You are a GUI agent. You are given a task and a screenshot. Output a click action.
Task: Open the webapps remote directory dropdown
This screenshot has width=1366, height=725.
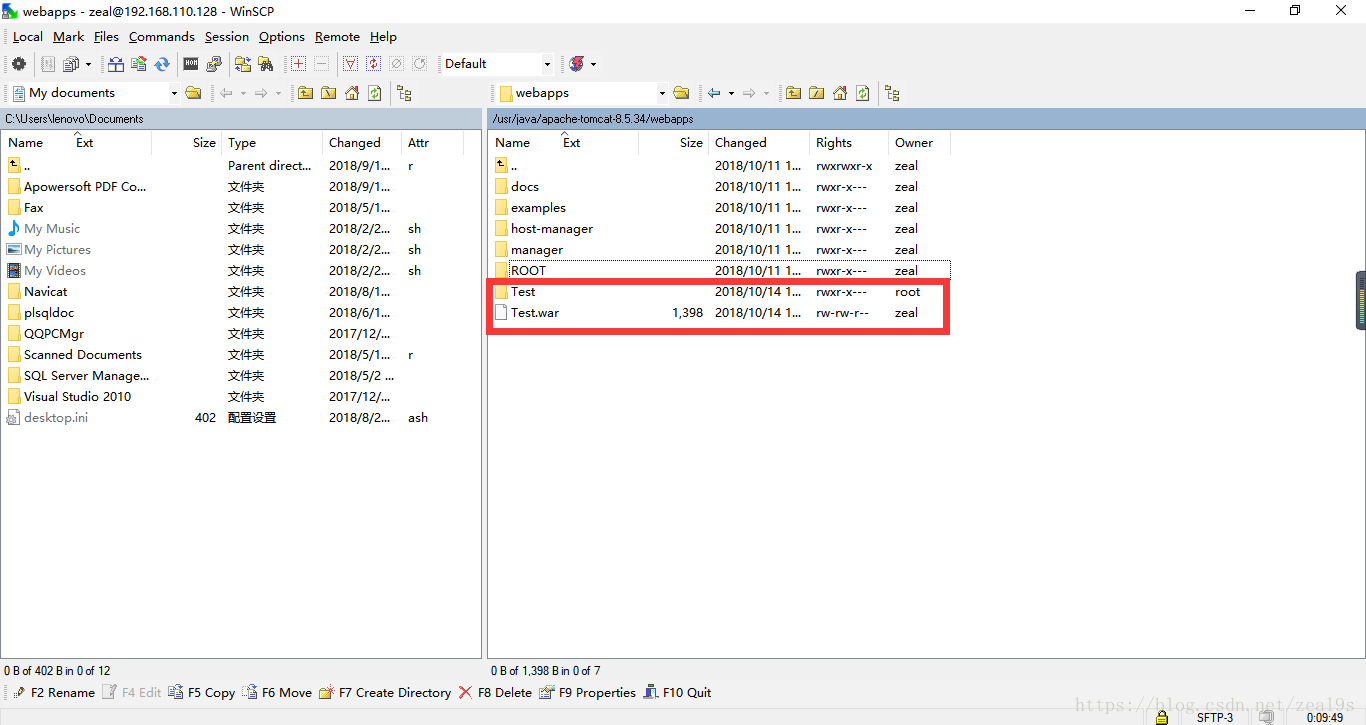(x=661, y=93)
